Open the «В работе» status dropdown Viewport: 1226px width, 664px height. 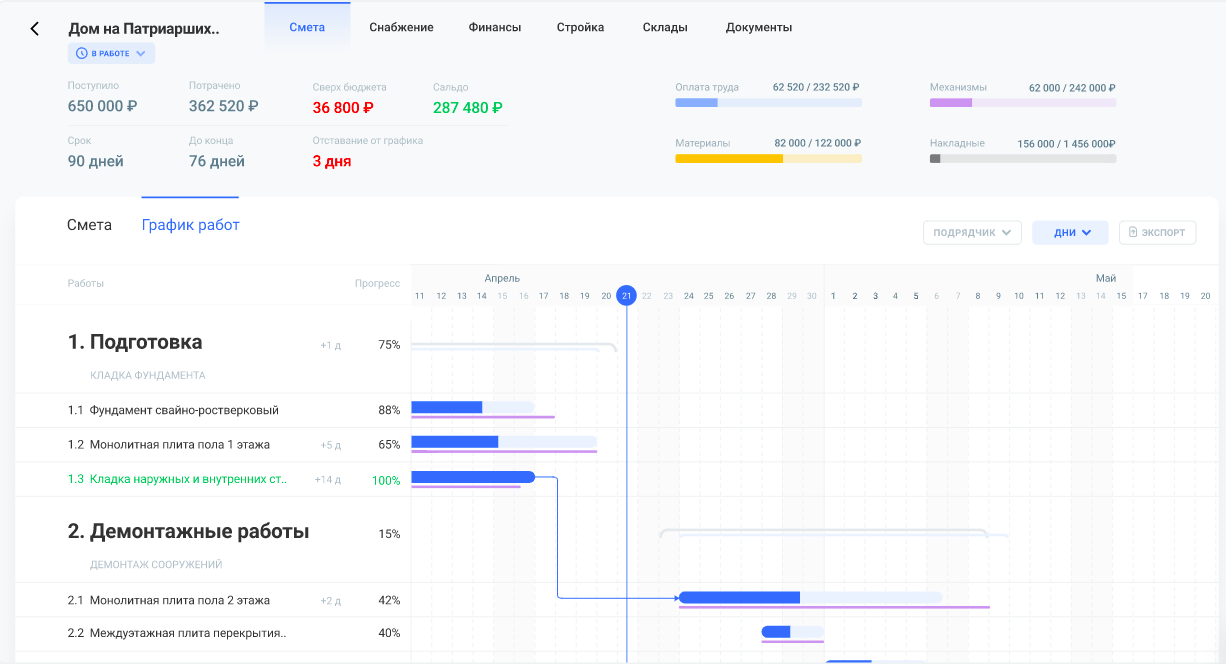[x=111, y=53]
